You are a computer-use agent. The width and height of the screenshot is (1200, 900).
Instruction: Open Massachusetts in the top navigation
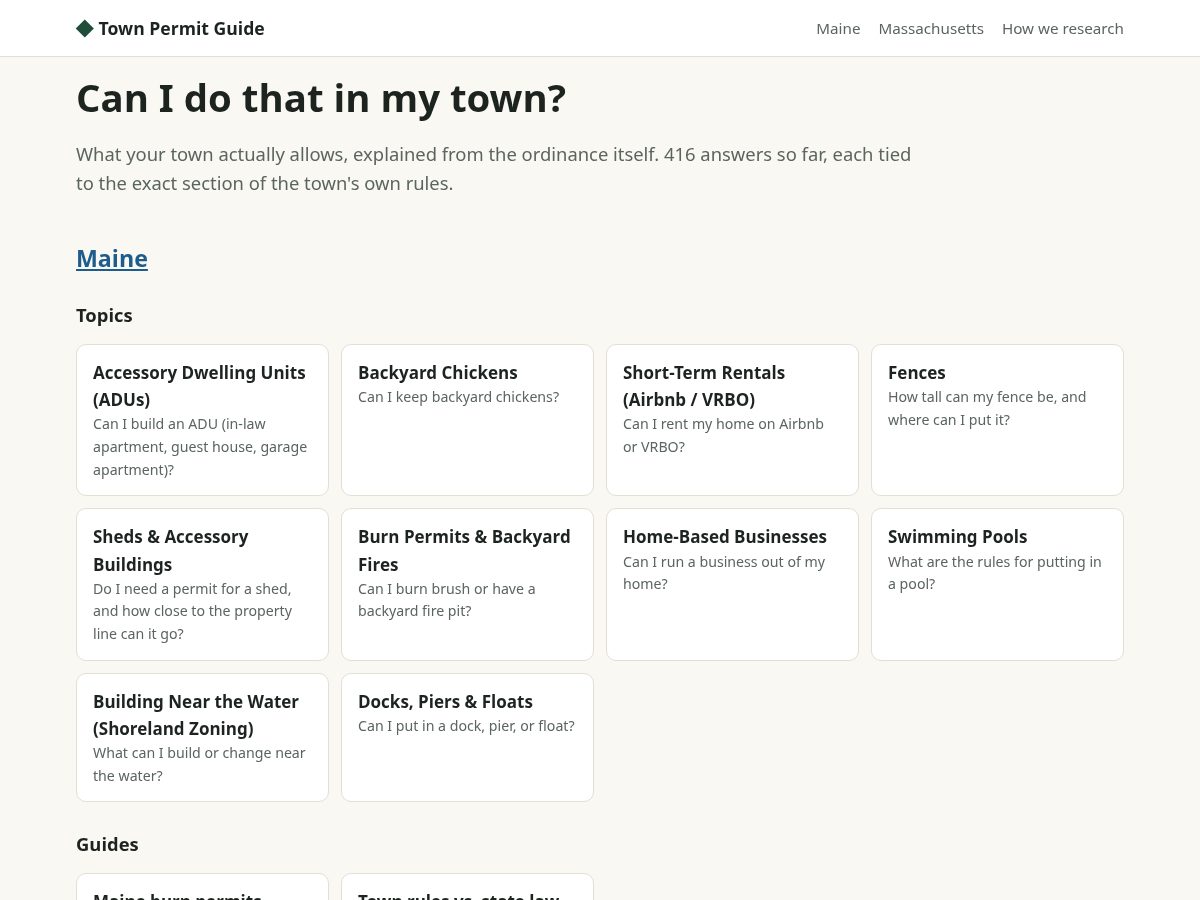[x=931, y=28]
